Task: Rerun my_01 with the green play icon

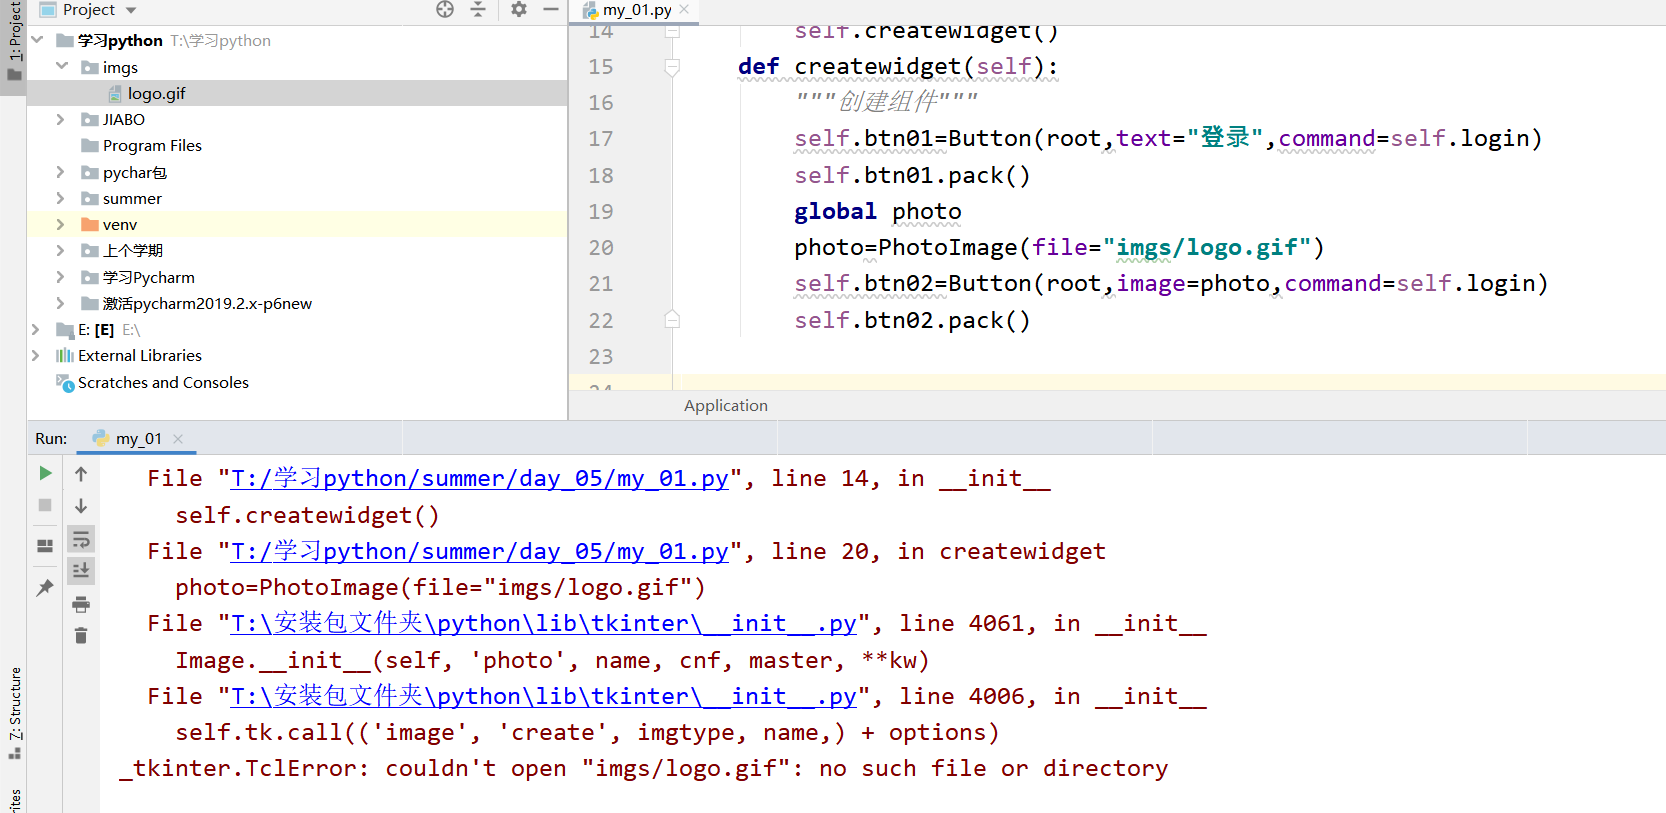Action: click(45, 473)
